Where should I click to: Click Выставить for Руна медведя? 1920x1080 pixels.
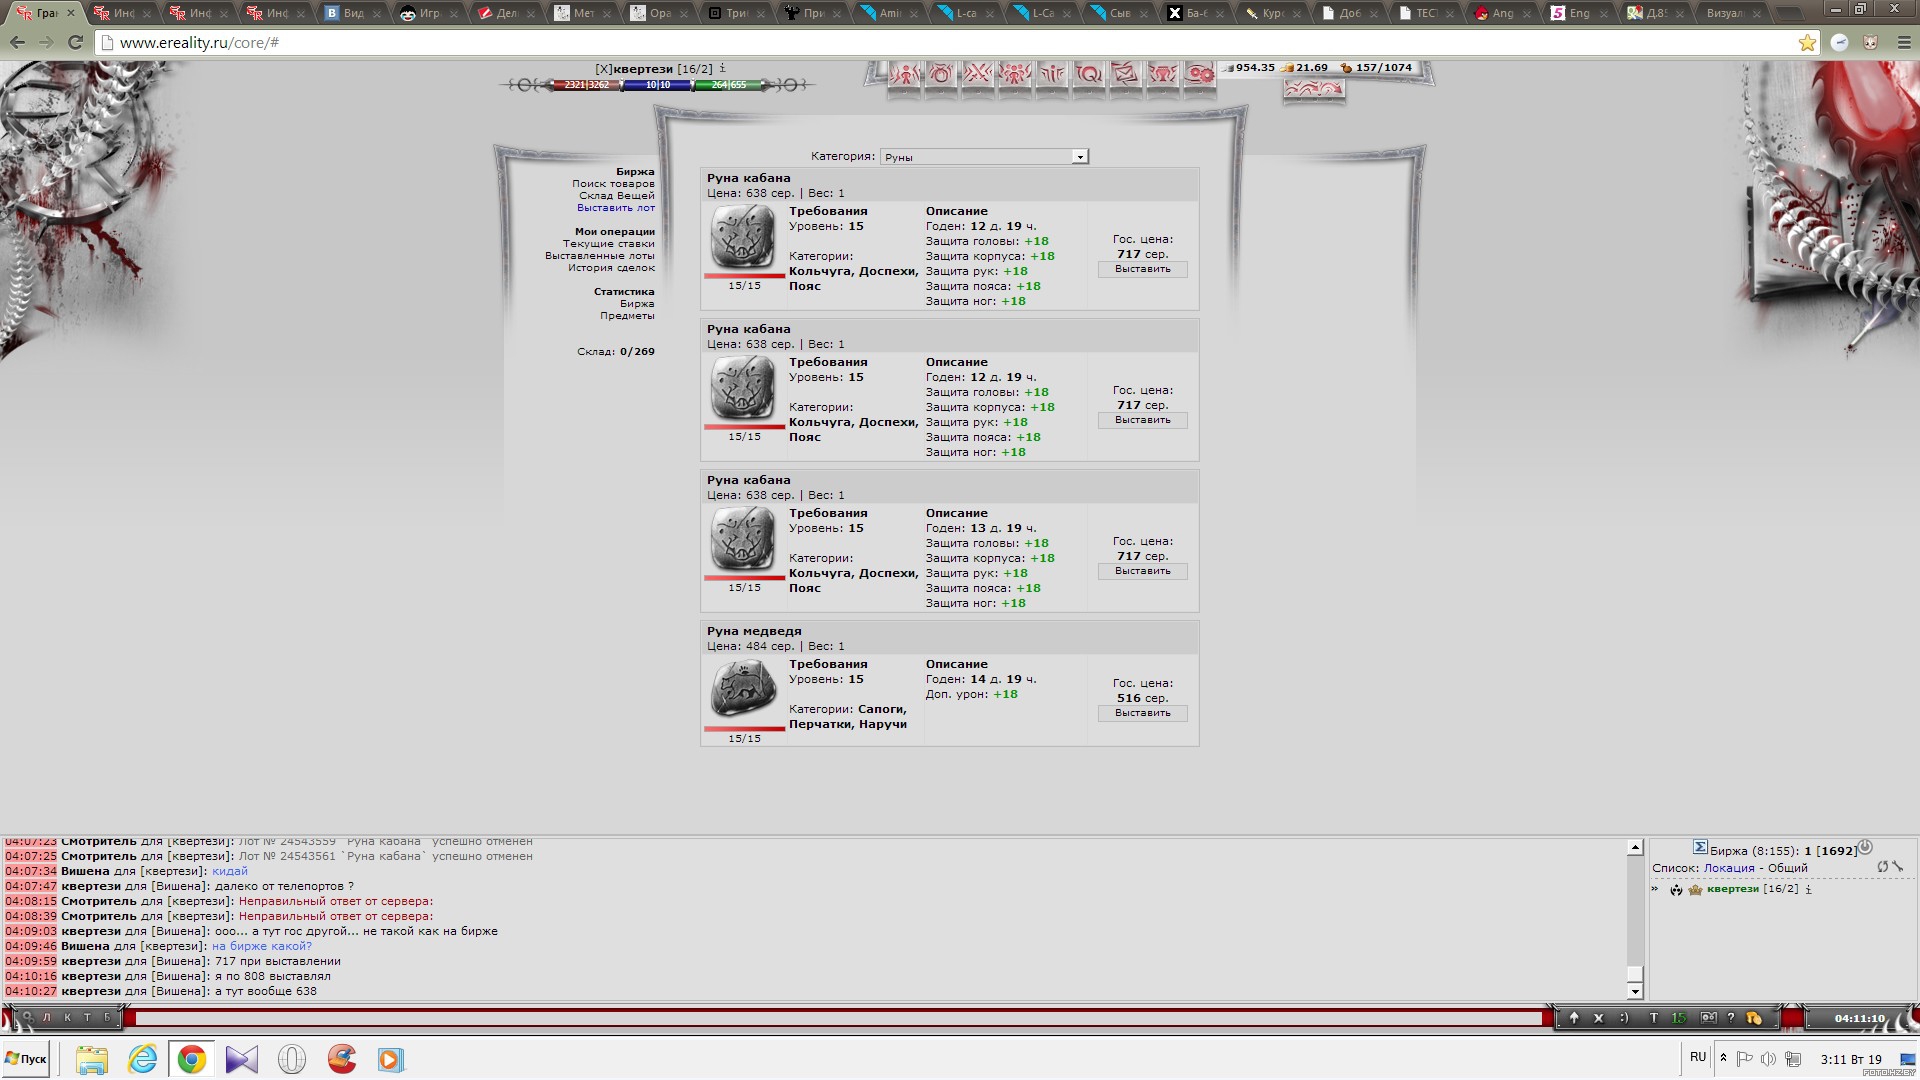[x=1142, y=714]
